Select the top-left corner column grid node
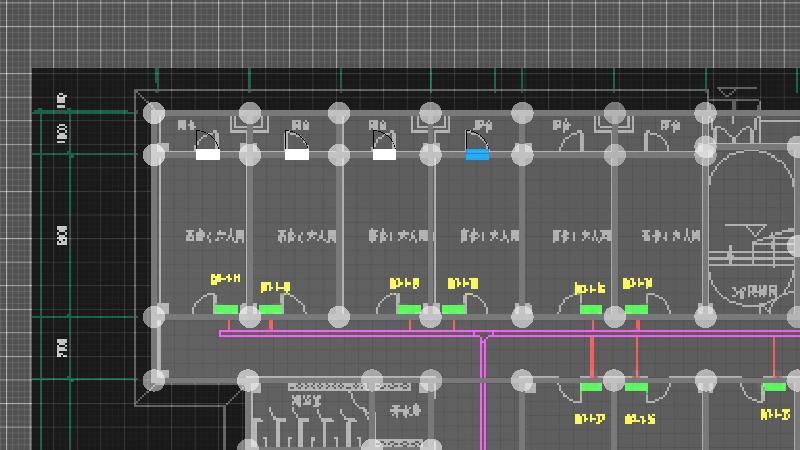 tap(154, 113)
